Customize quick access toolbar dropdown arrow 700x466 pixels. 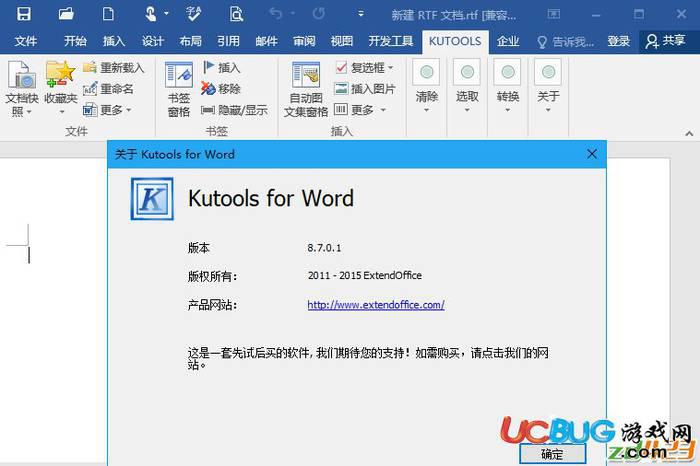(x=361, y=14)
